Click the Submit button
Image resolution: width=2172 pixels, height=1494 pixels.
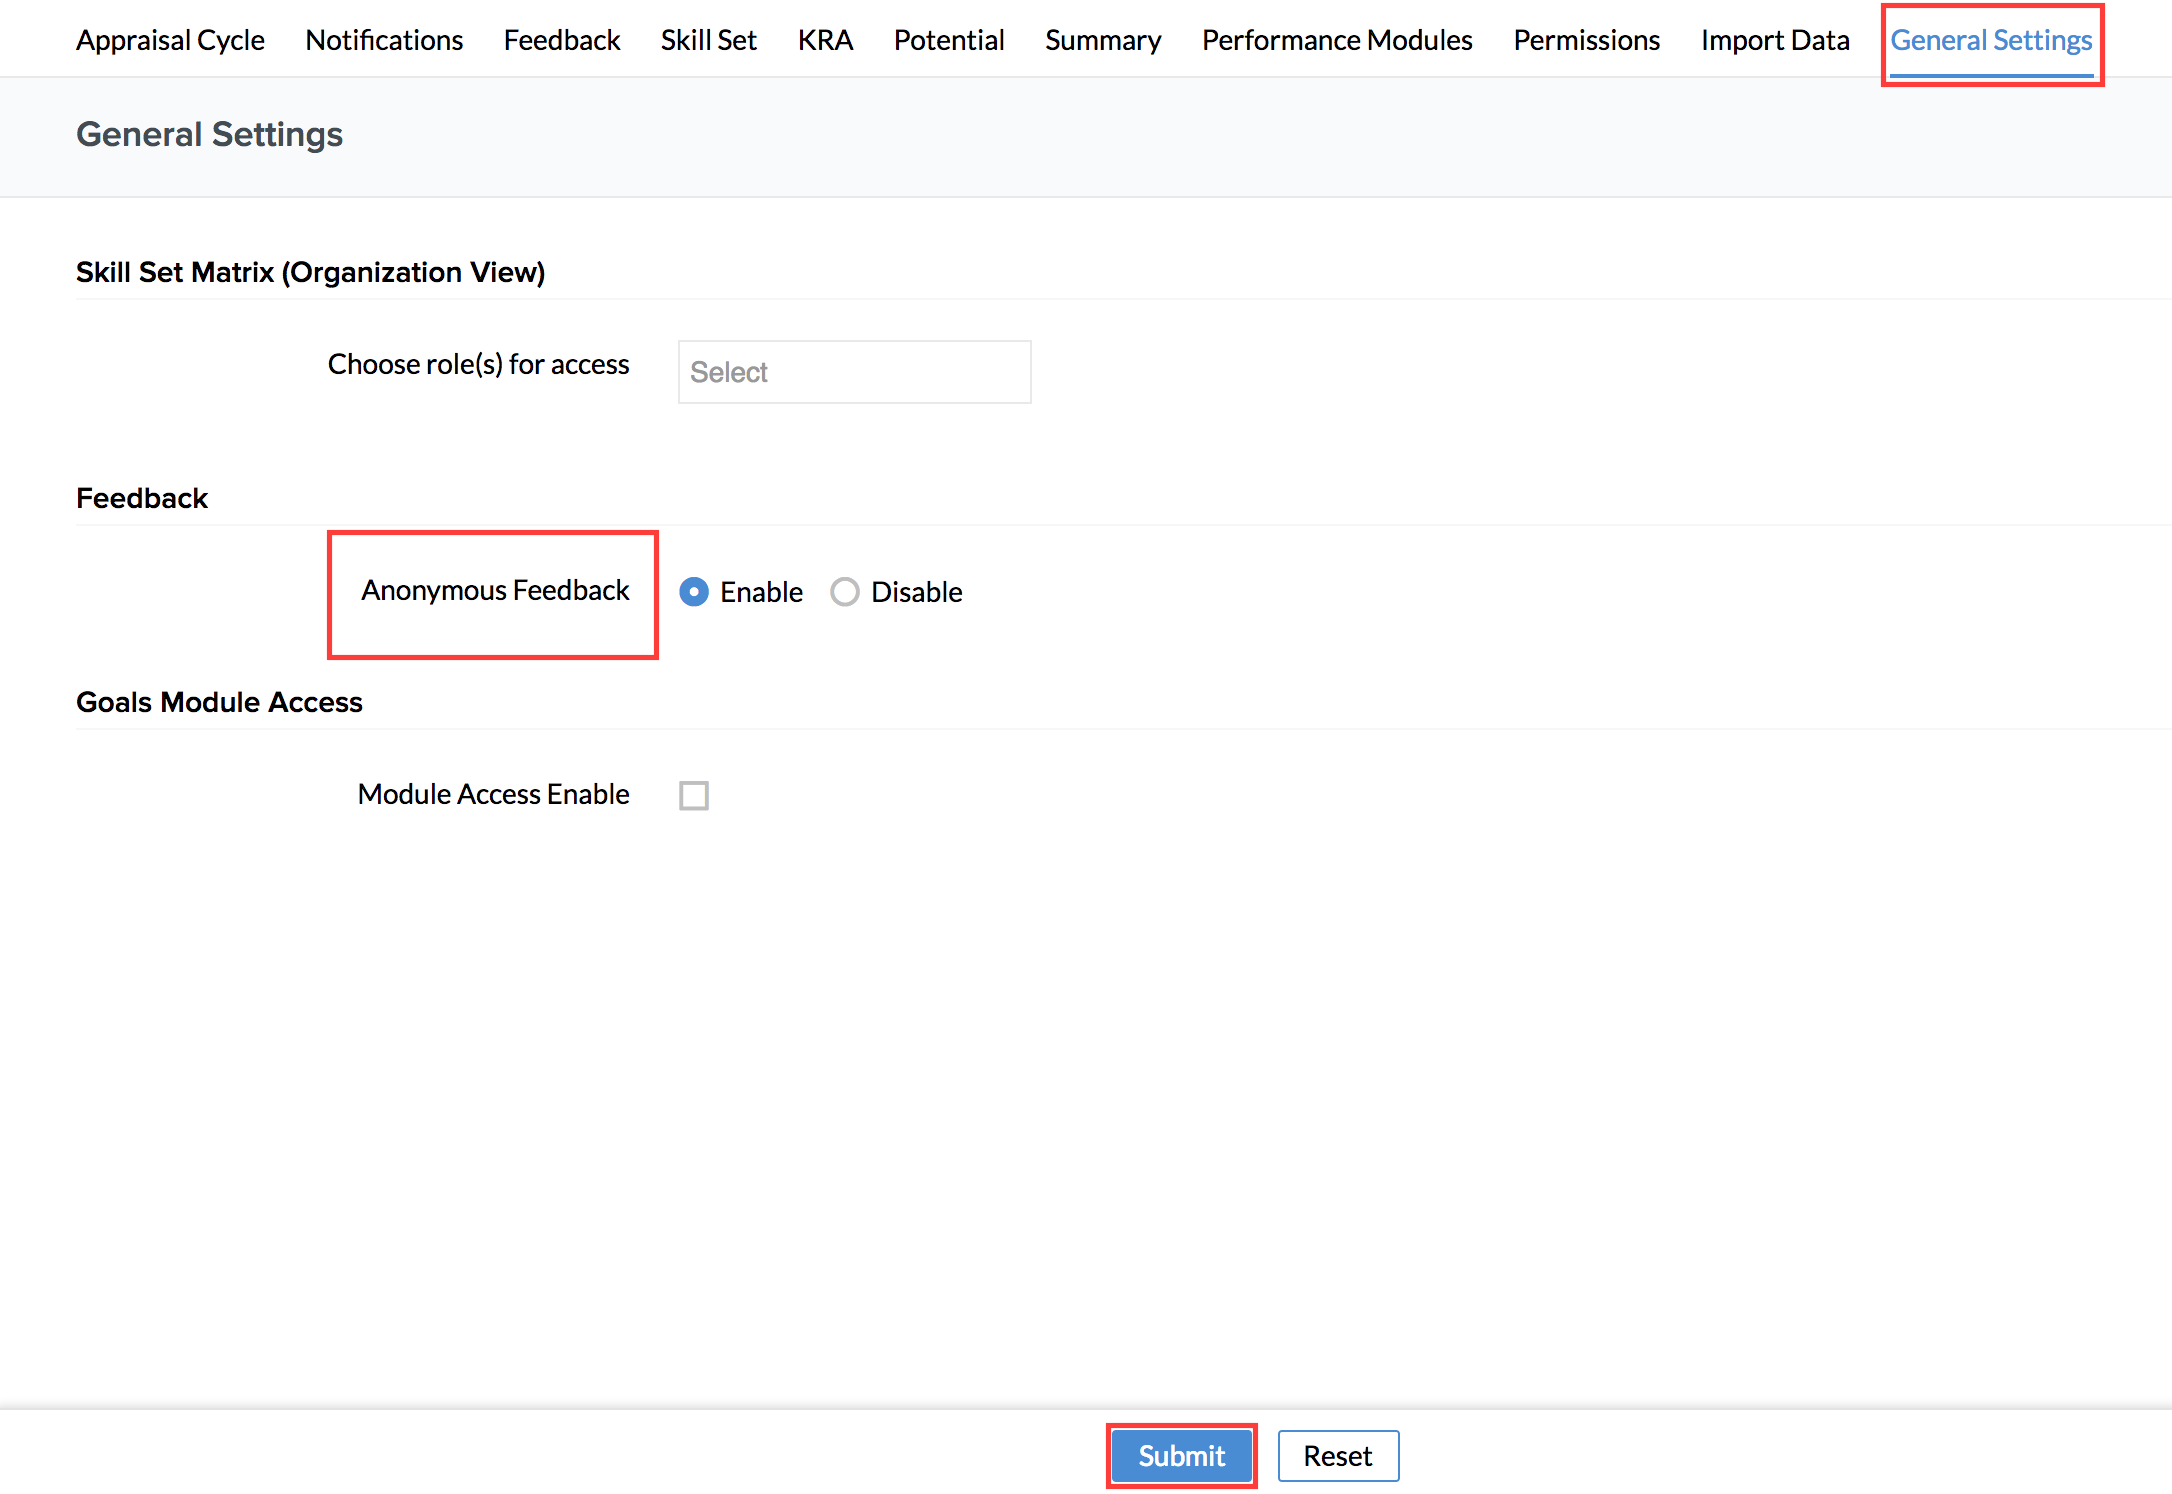[x=1181, y=1456]
